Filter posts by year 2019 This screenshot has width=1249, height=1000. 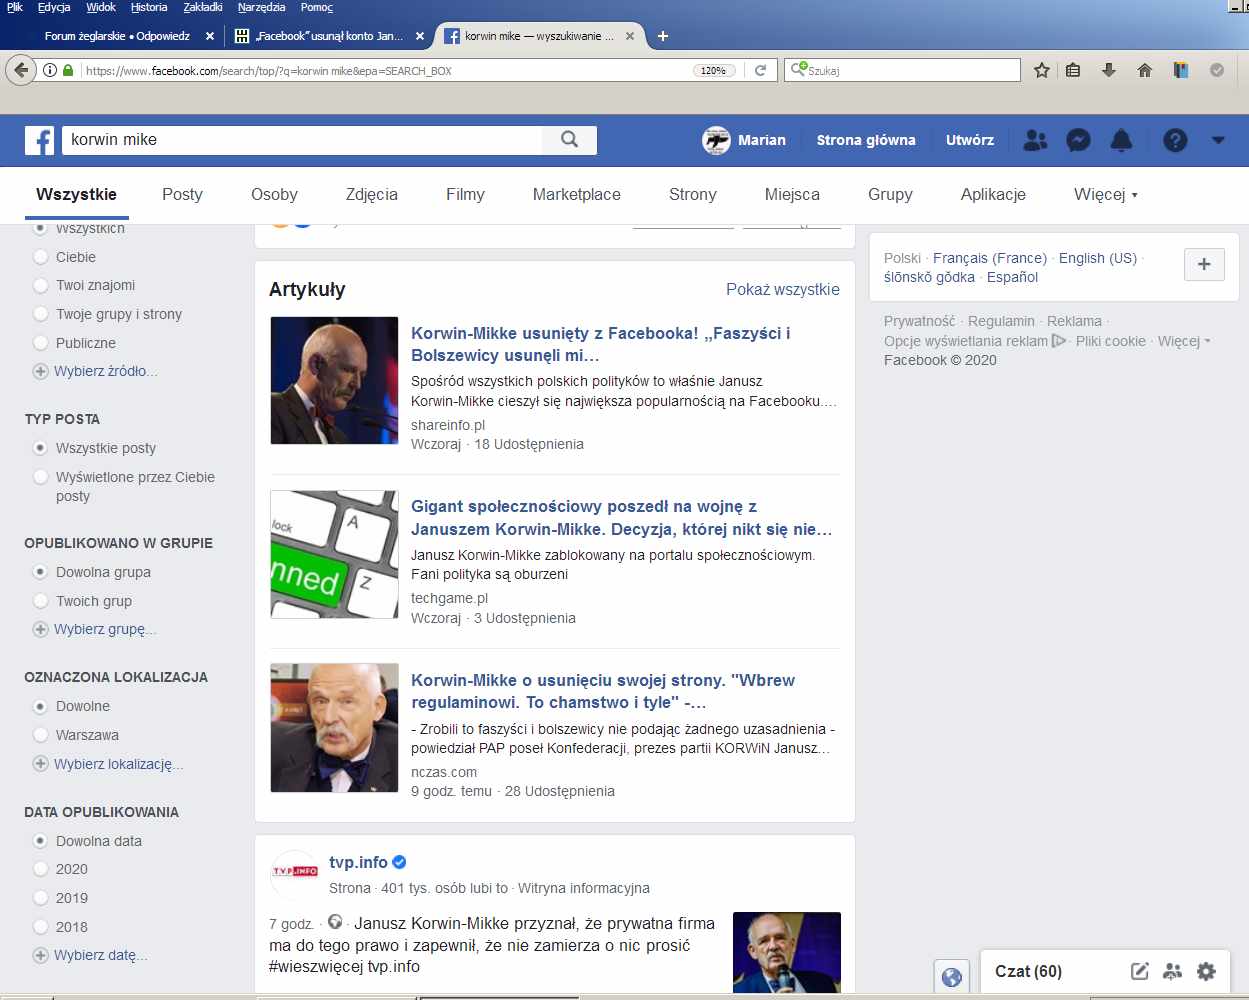(41, 898)
